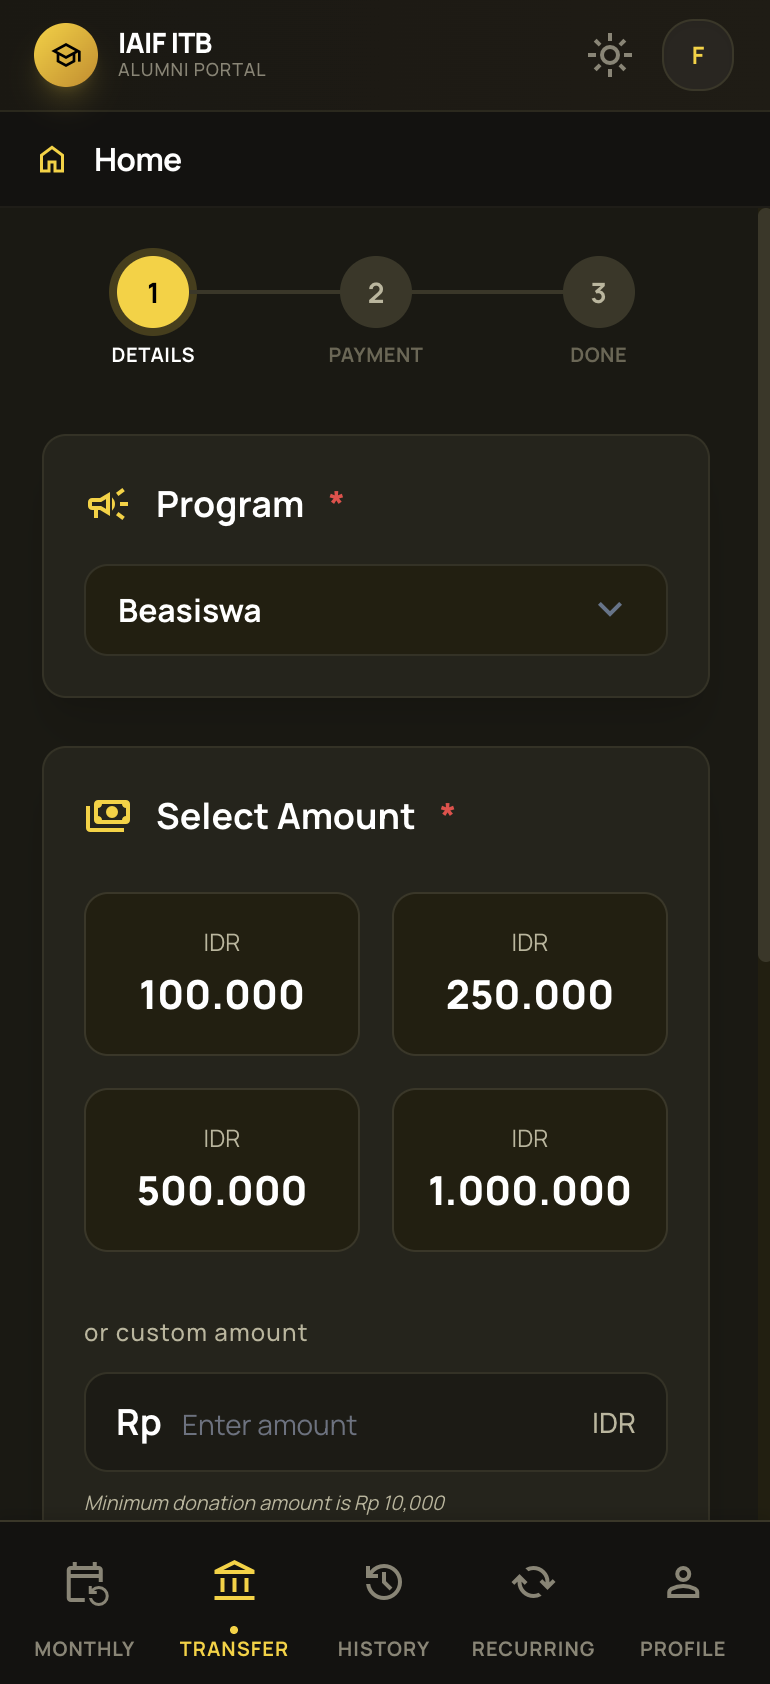The width and height of the screenshot is (770, 1684).
Task: Select the IDR 100.000 amount option
Action: (221, 973)
